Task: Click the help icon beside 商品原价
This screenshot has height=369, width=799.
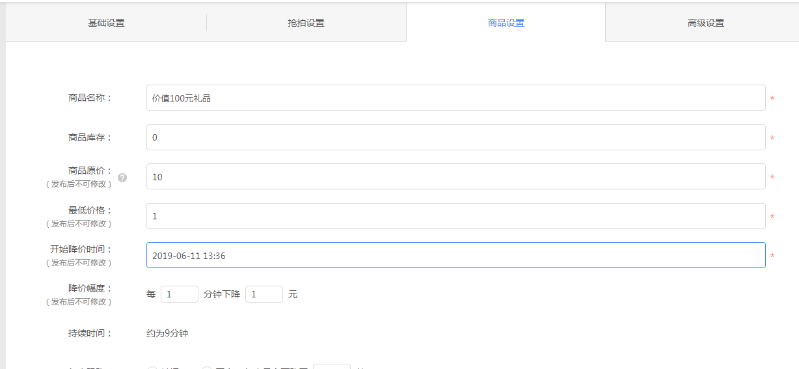Action: pyautogui.click(x=122, y=177)
